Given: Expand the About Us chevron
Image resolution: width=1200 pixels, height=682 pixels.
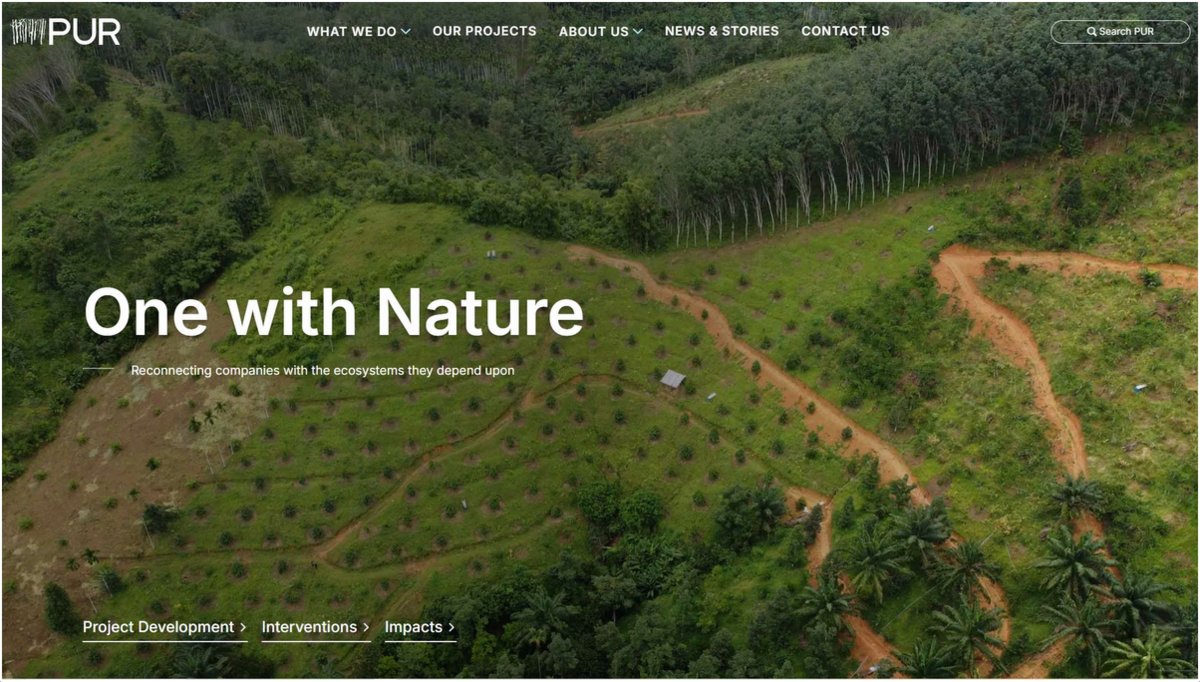Looking at the screenshot, I should point(637,32).
